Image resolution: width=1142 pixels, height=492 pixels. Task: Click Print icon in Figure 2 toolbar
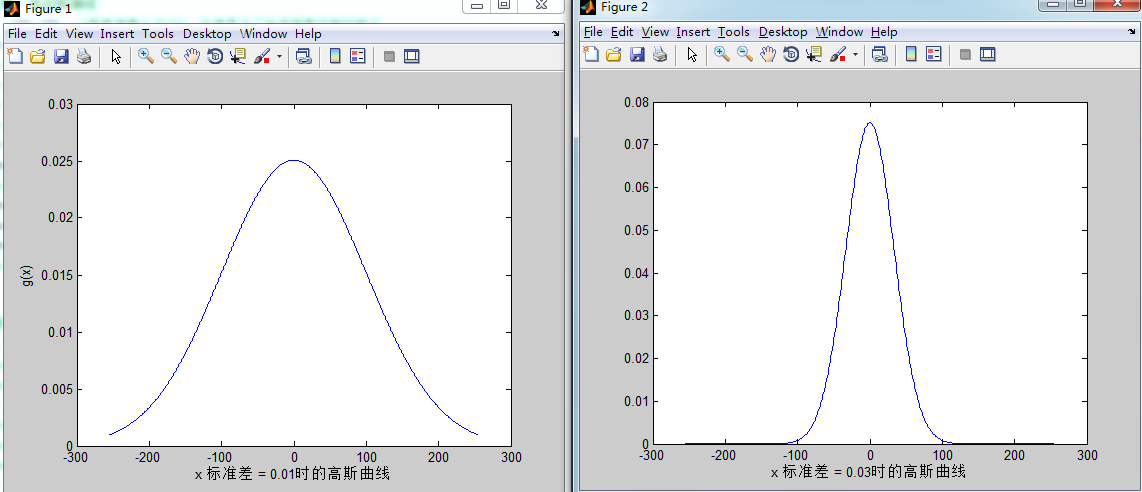click(660, 55)
